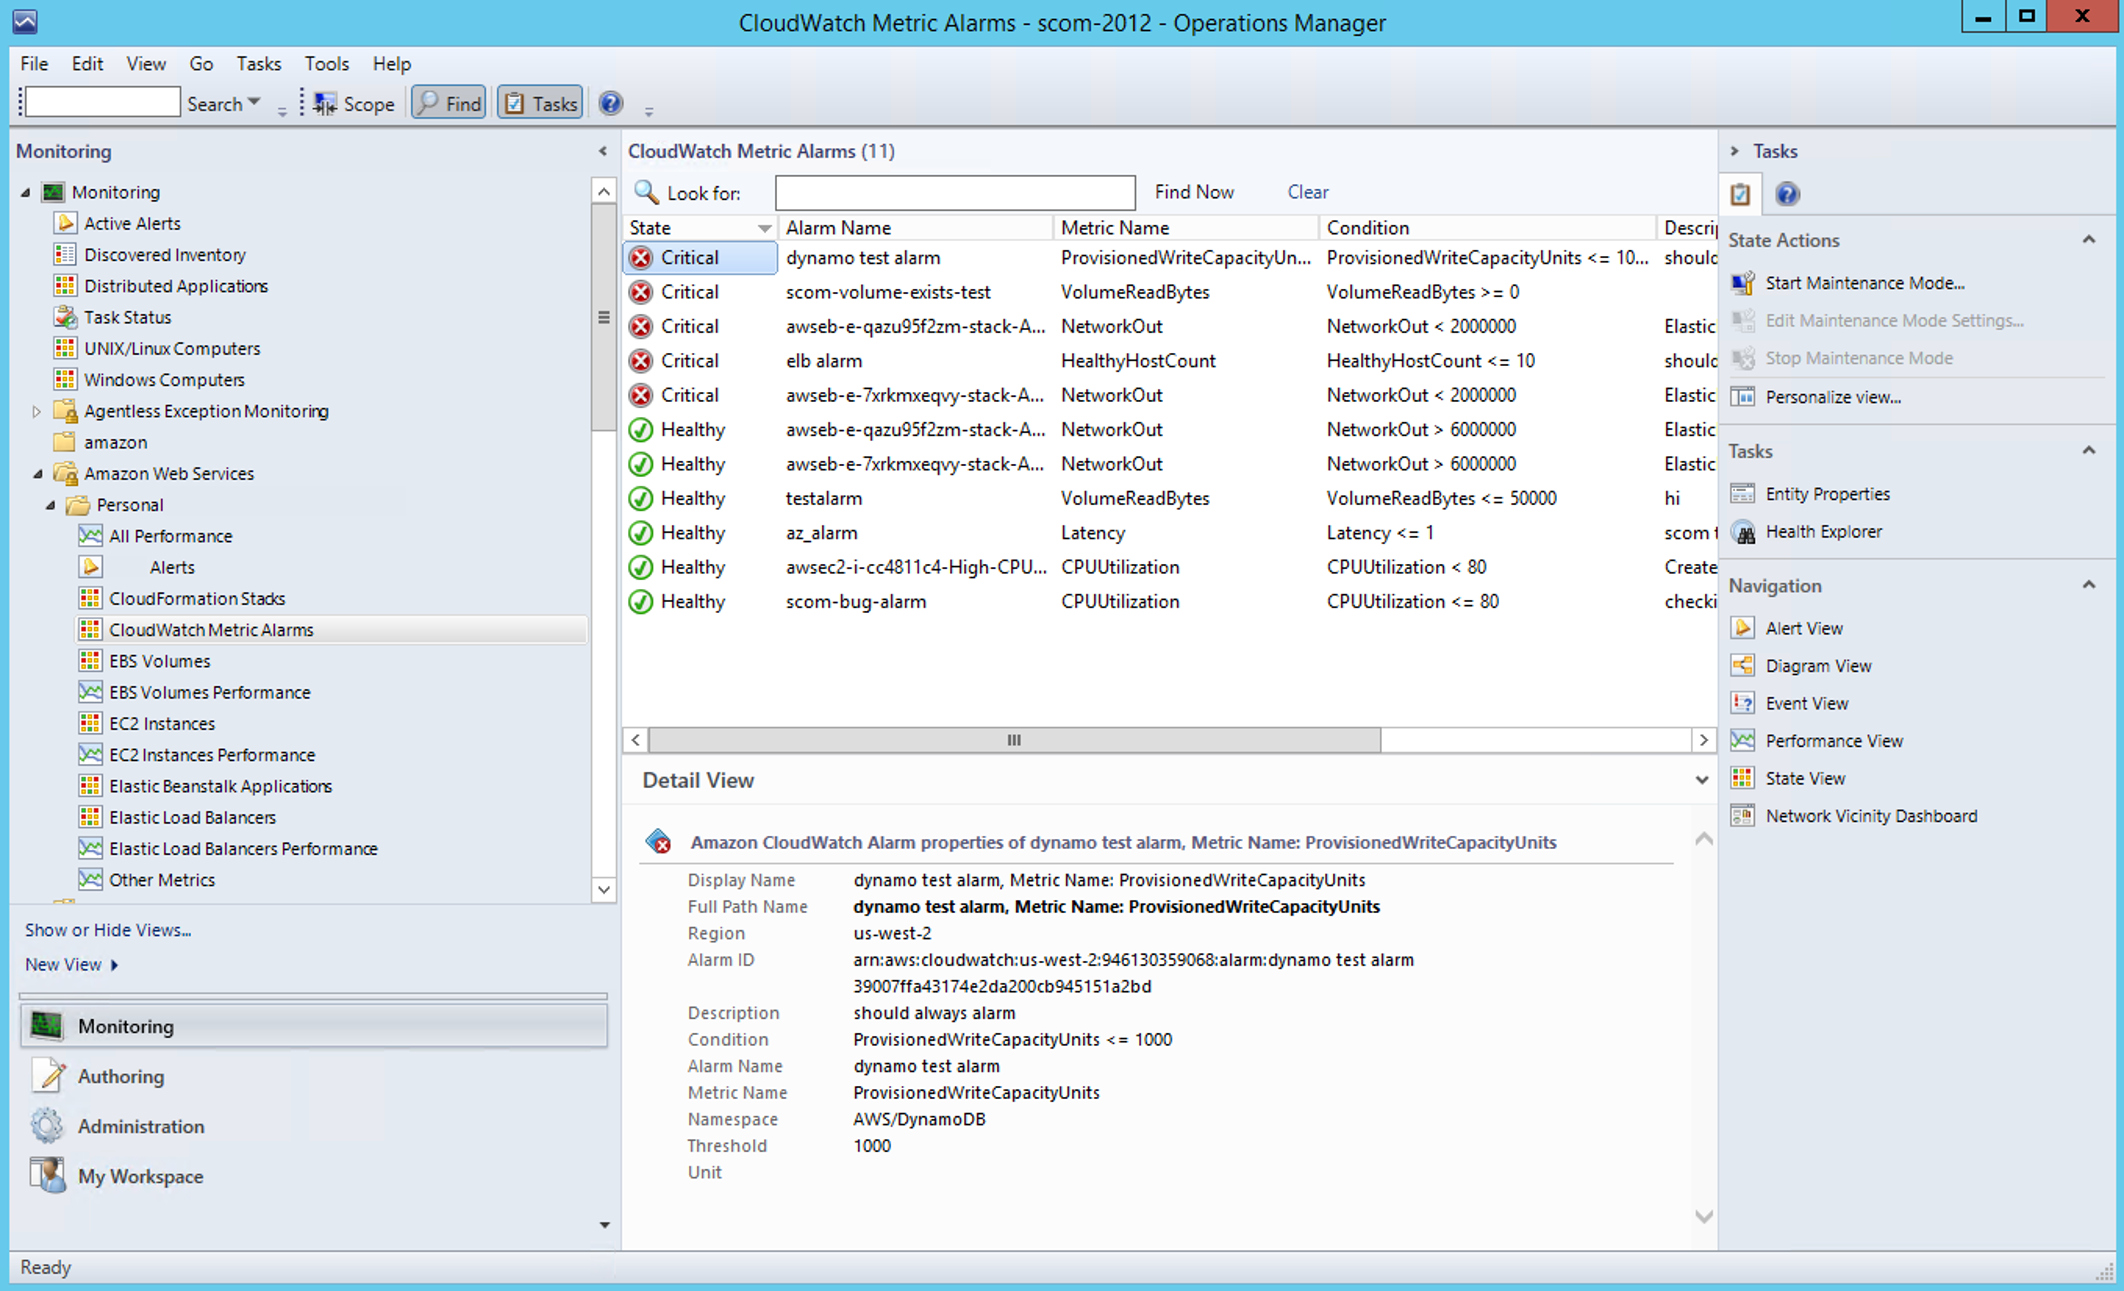Toggle the Find toolbar button

pyautogui.click(x=449, y=103)
